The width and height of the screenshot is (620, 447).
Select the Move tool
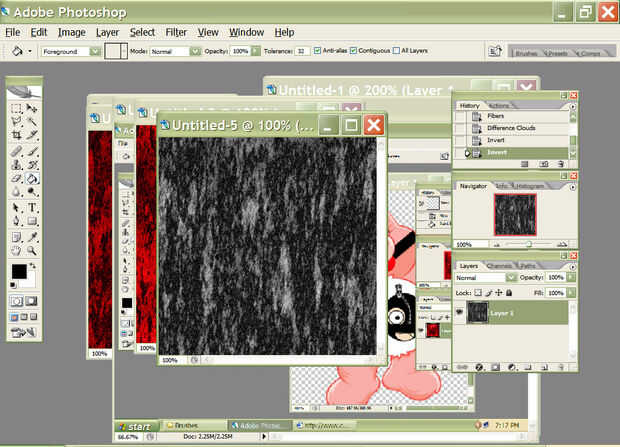(x=32, y=108)
